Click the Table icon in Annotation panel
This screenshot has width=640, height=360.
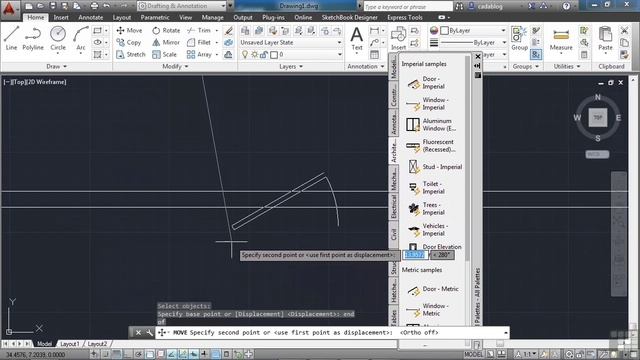(374, 54)
